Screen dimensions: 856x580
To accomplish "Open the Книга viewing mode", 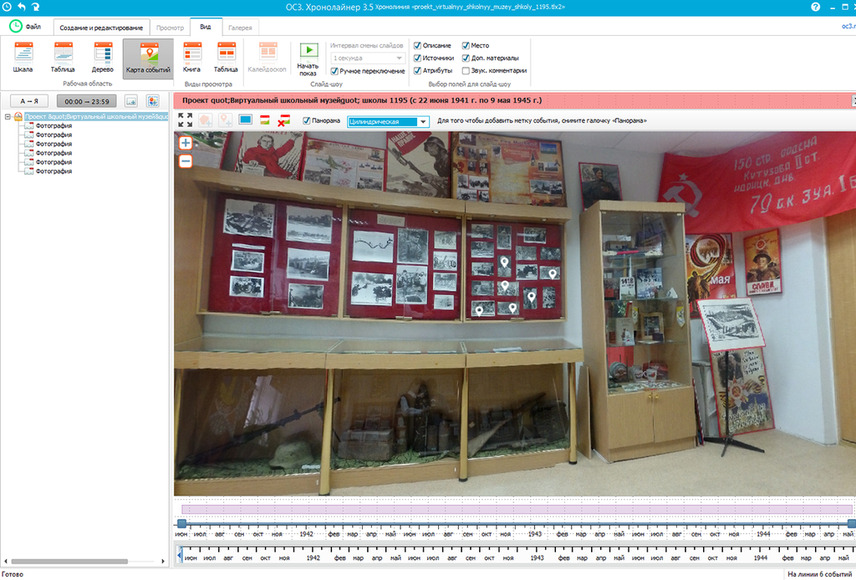I will [x=192, y=57].
